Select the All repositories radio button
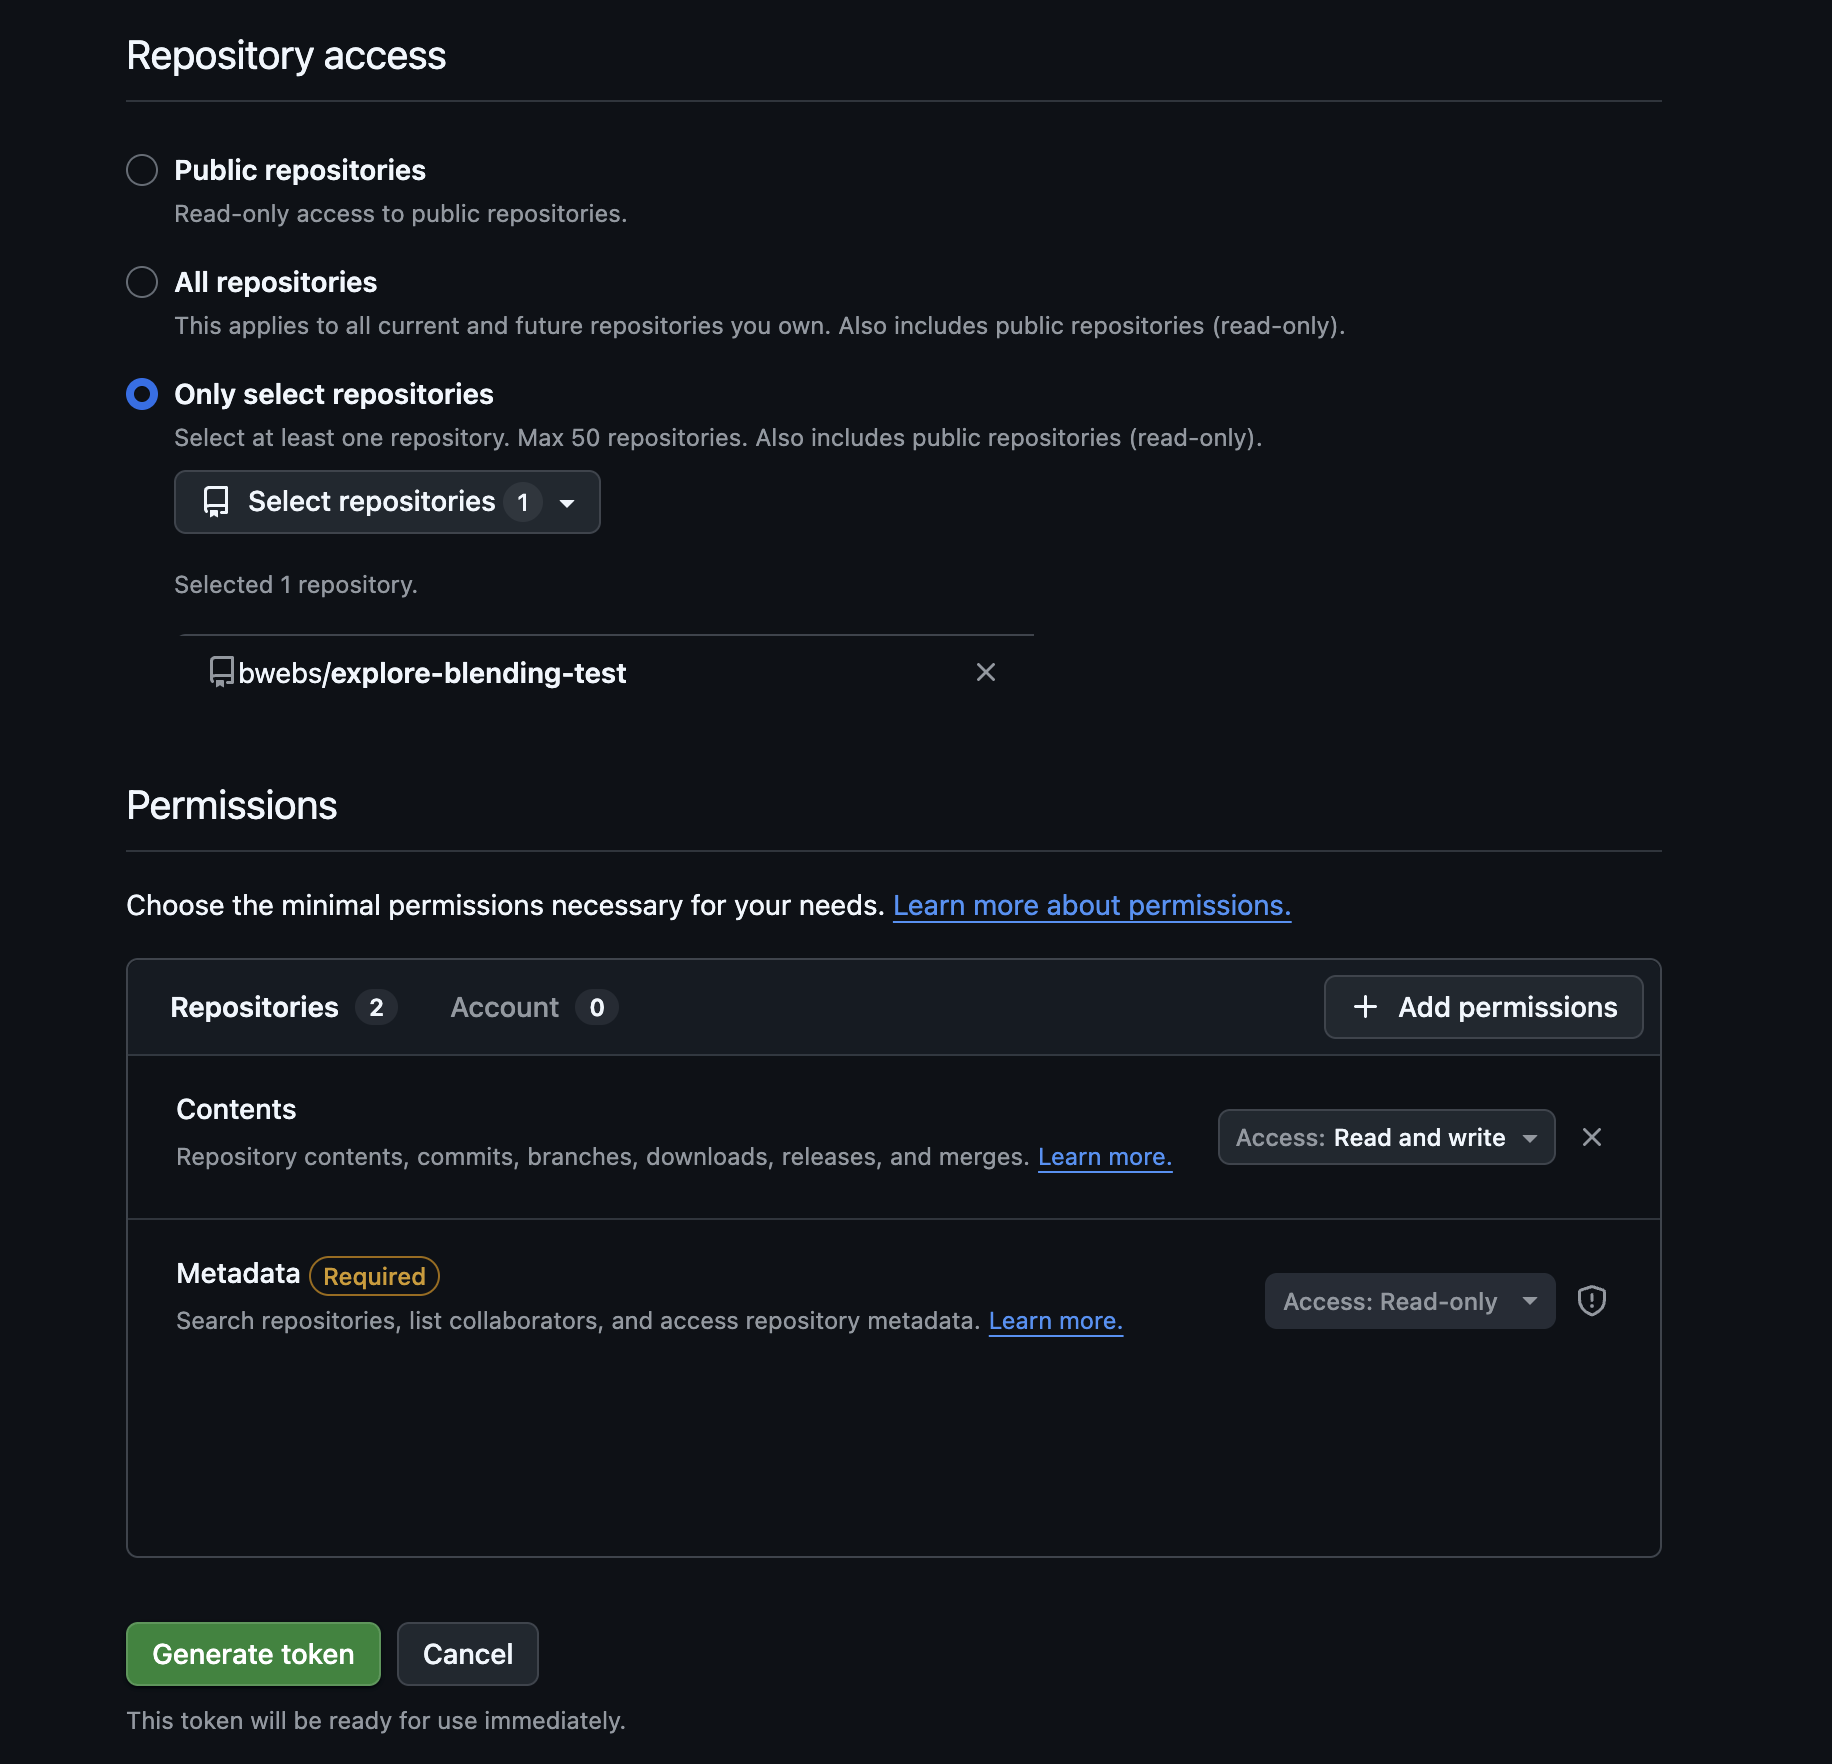 [x=141, y=282]
